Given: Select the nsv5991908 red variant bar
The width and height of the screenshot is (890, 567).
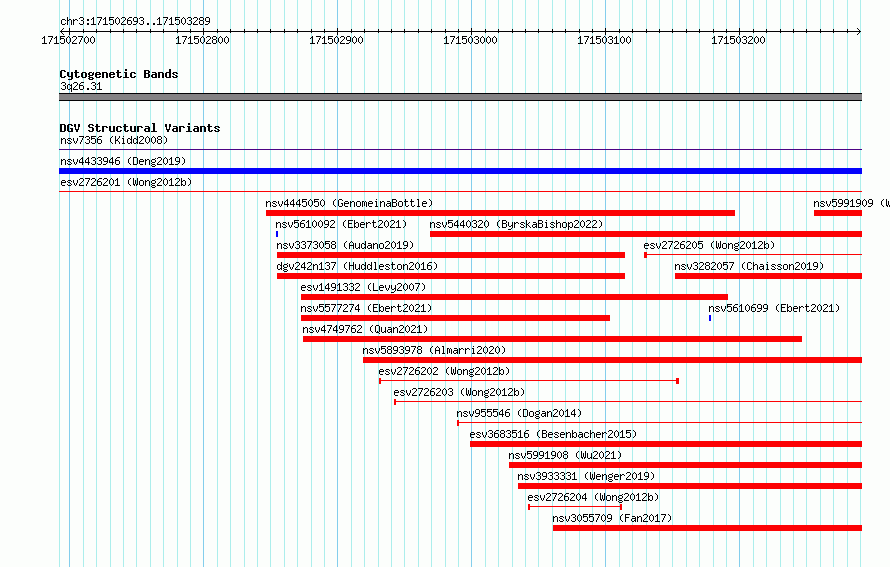Looking at the screenshot, I should point(686,465).
